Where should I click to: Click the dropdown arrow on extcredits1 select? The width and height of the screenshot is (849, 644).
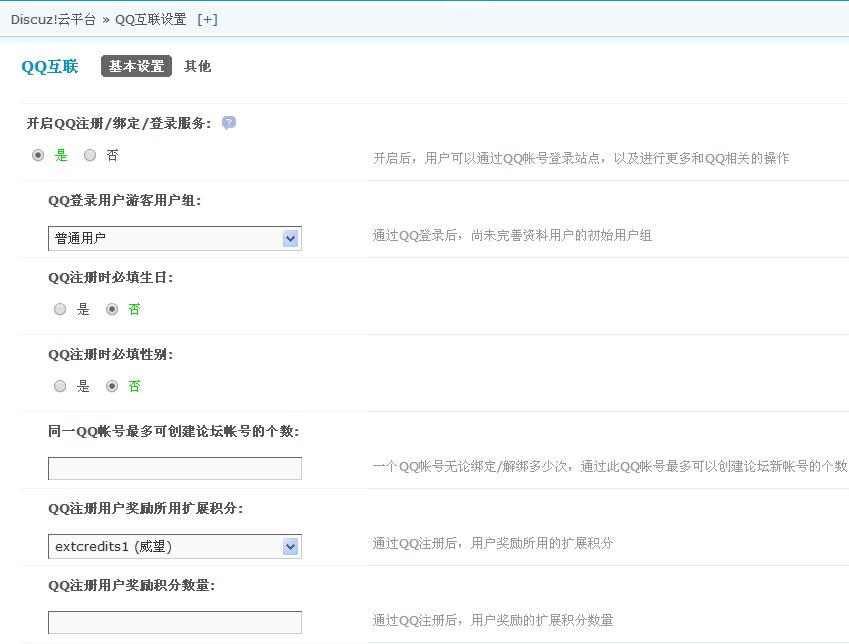point(290,546)
